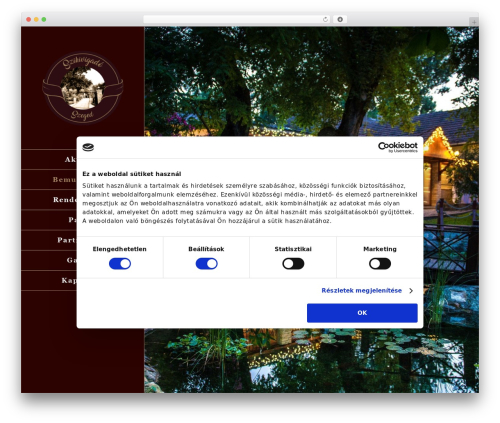
Task: Open the Ga... sidebar menu item
Action: point(49,260)
